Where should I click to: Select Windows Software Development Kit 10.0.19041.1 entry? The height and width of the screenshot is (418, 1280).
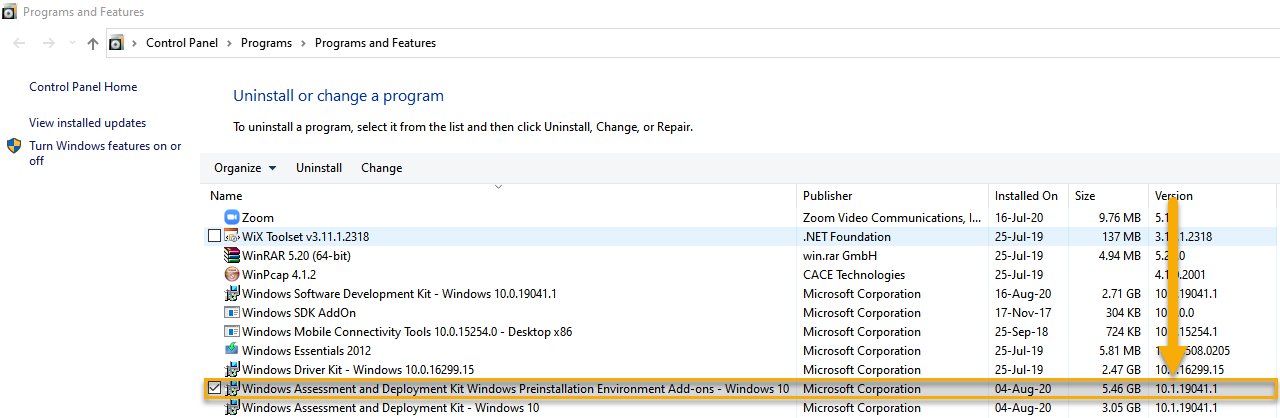tap(399, 294)
